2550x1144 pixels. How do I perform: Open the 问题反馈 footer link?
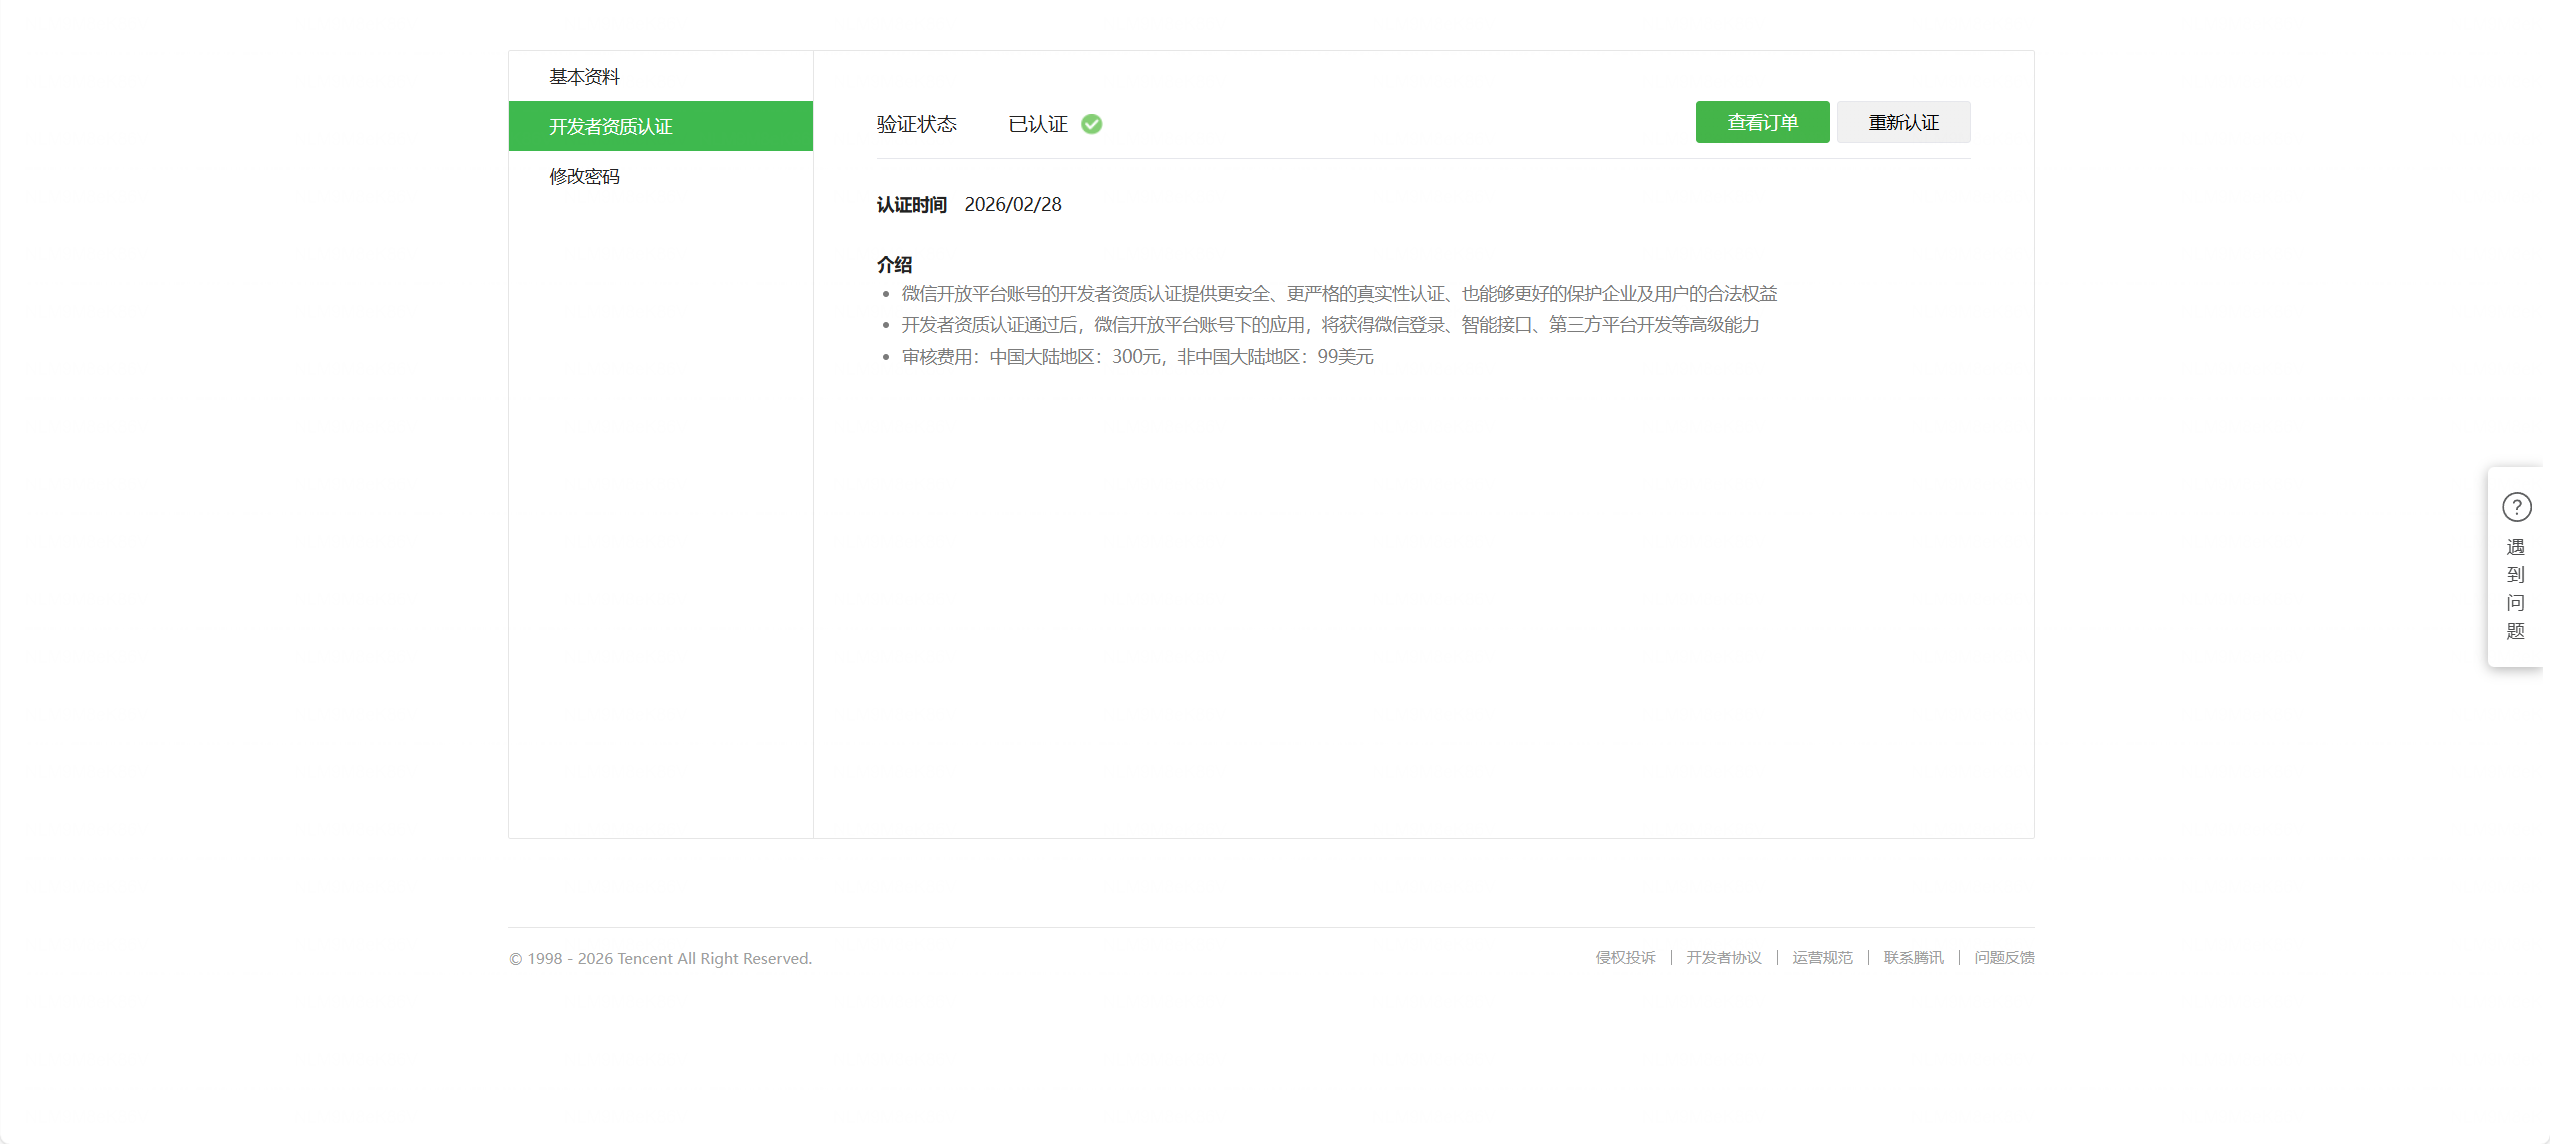point(2004,958)
